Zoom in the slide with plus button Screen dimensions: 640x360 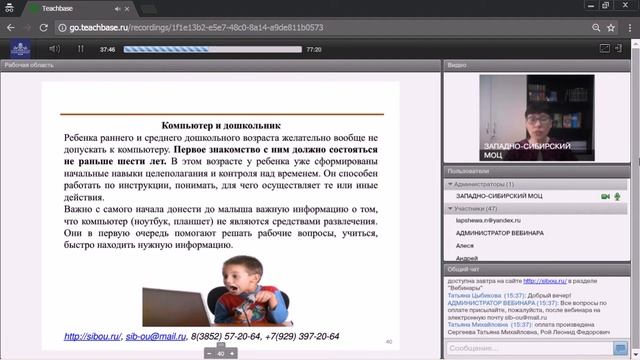pos(232,353)
